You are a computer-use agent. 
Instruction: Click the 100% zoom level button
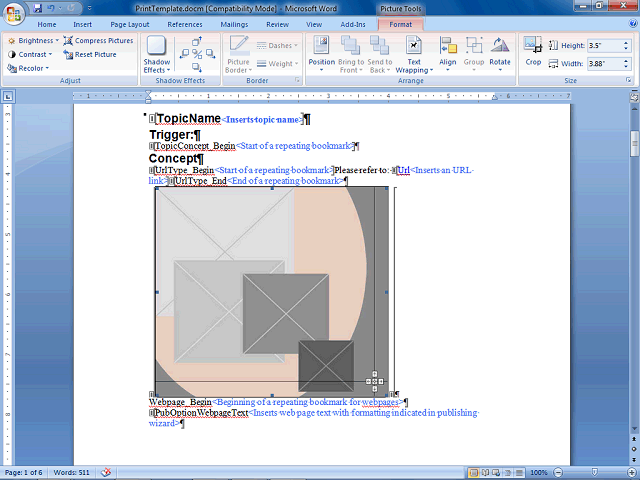tap(538, 472)
